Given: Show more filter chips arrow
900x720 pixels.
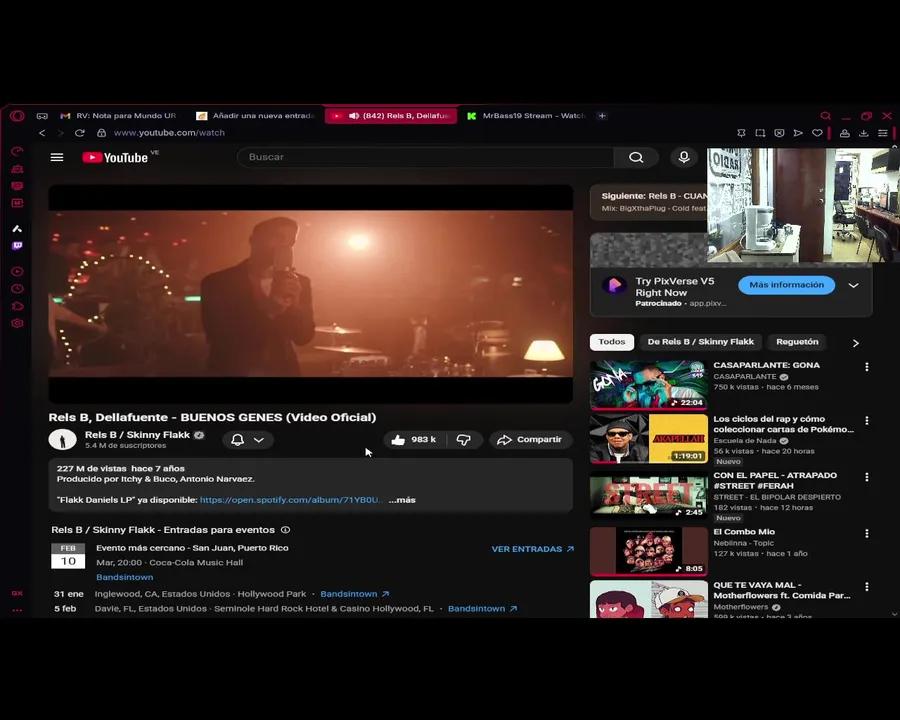Looking at the screenshot, I should click(x=856, y=343).
